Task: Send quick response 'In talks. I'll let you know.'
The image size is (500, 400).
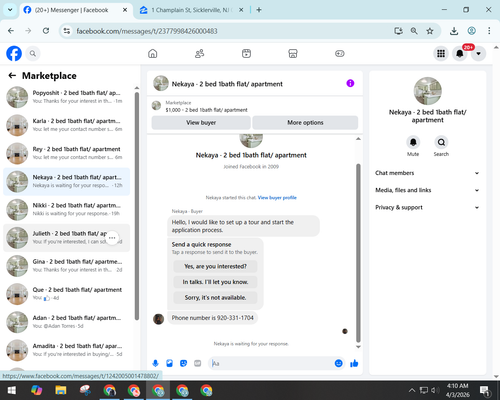Action: click(215, 282)
